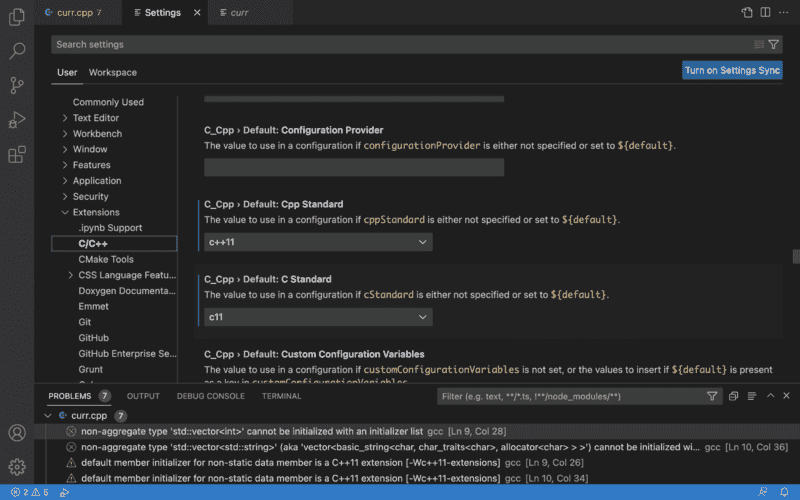Click the Configuration Provider text field
Viewport: 800px width, 500px height.
[354, 167]
